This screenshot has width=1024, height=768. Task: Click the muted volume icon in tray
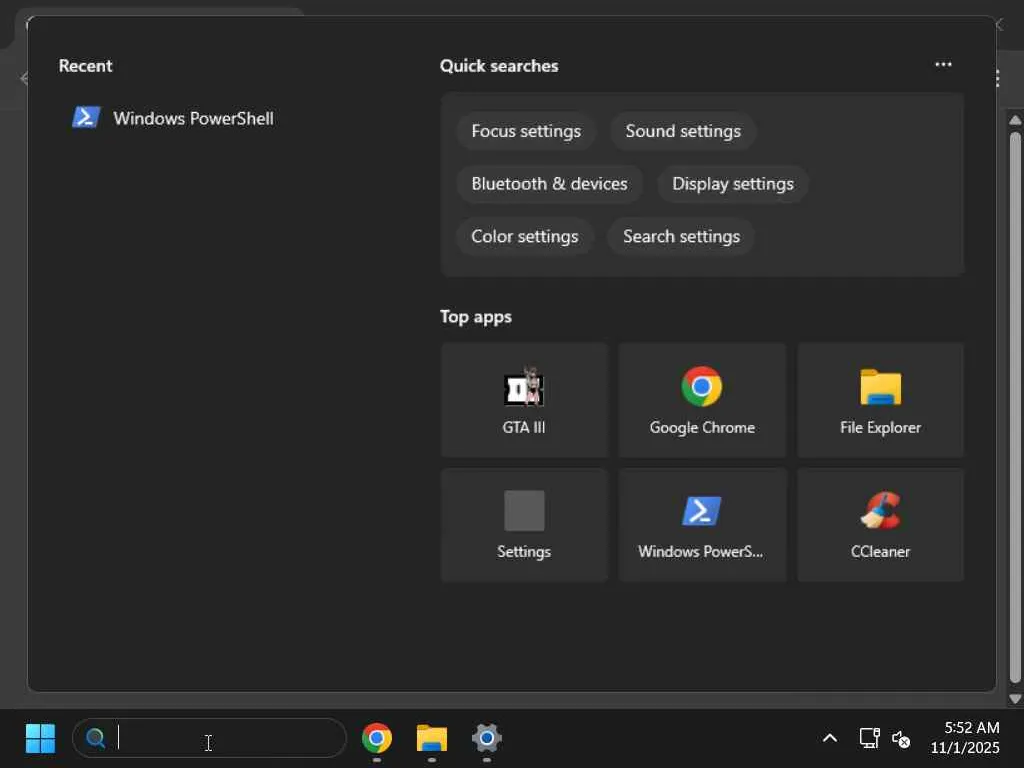click(901, 739)
